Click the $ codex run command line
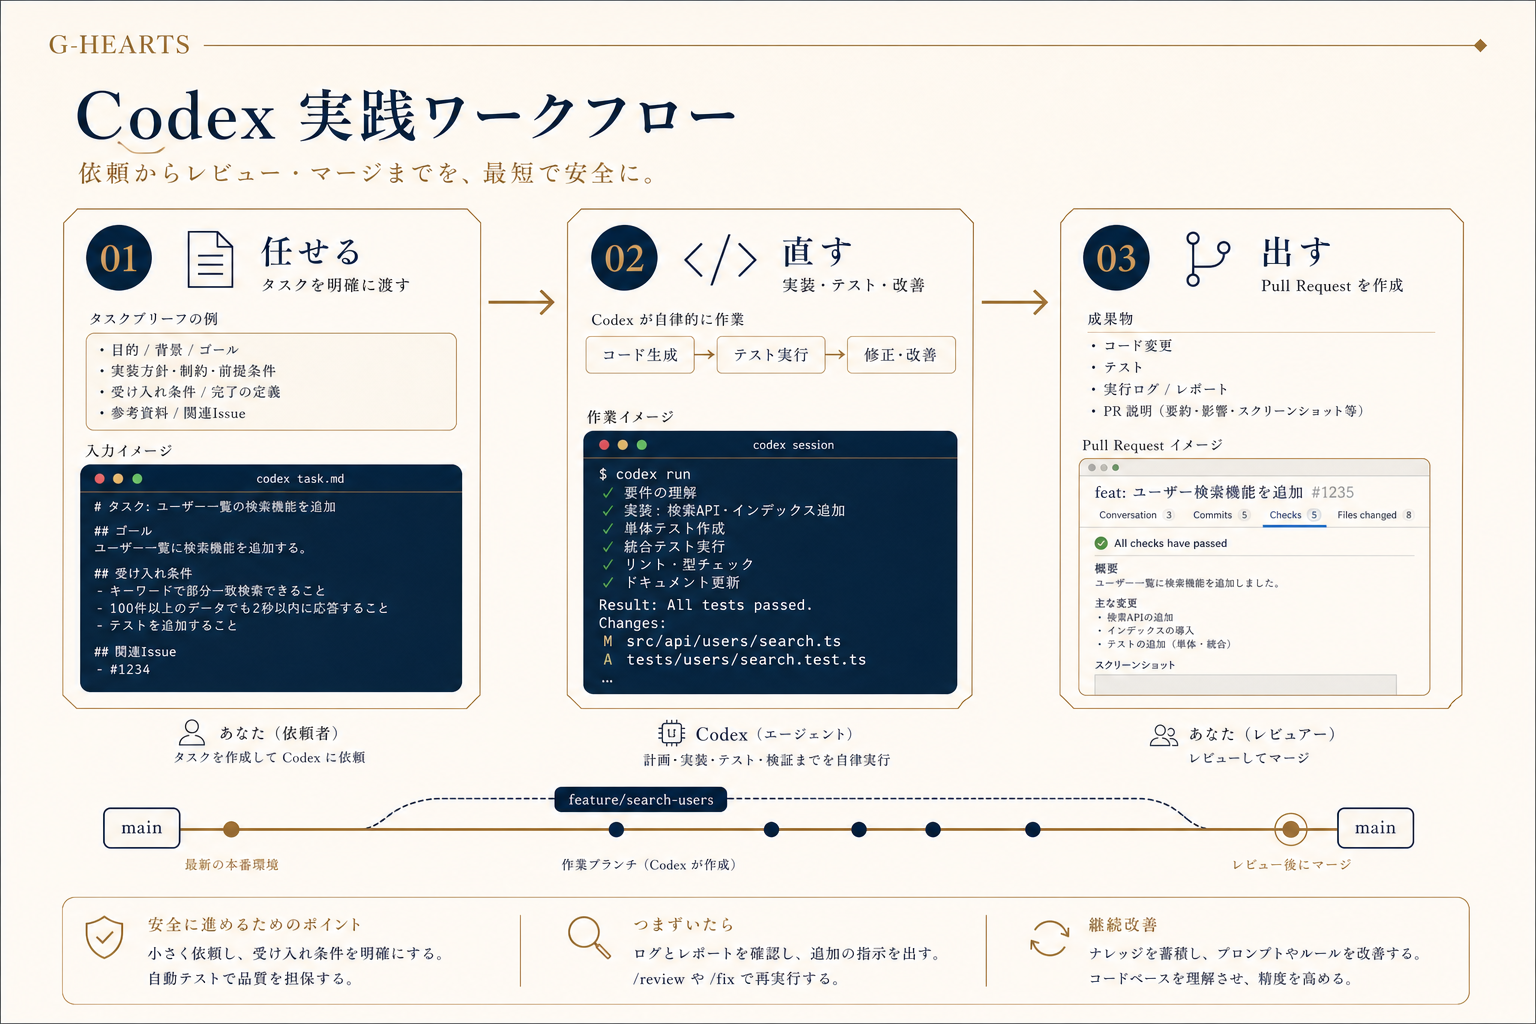 click(645, 474)
